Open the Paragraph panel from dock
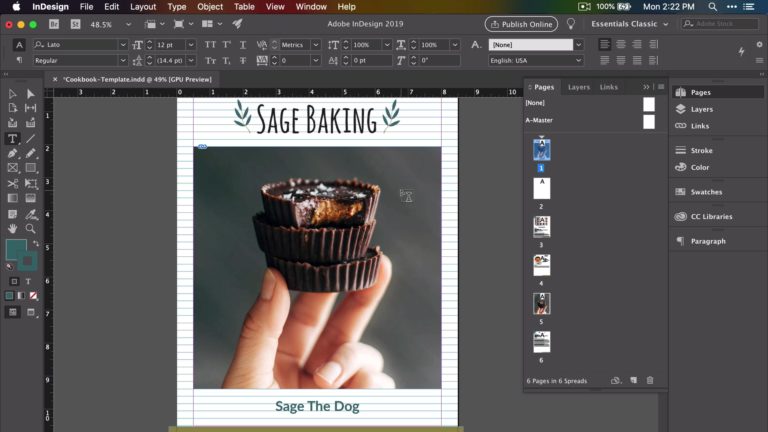The width and height of the screenshot is (768, 432). pyautogui.click(x=708, y=241)
